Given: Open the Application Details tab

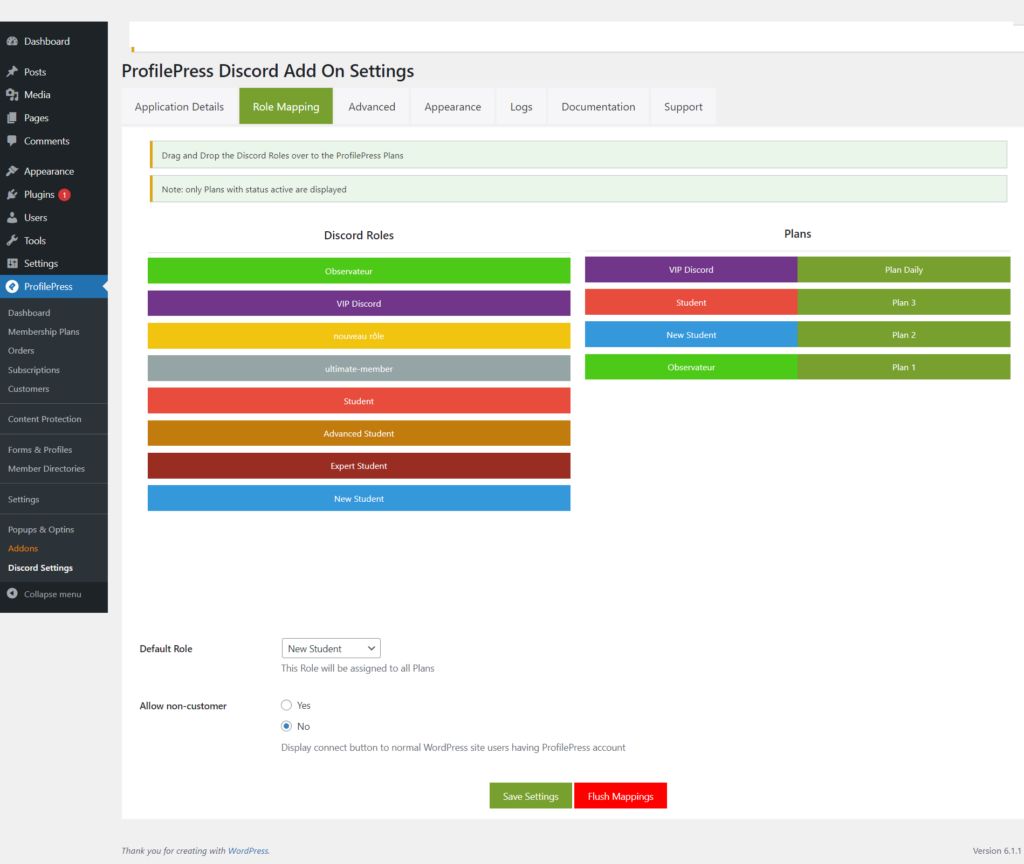Looking at the screenshot, I should [179, 106].
